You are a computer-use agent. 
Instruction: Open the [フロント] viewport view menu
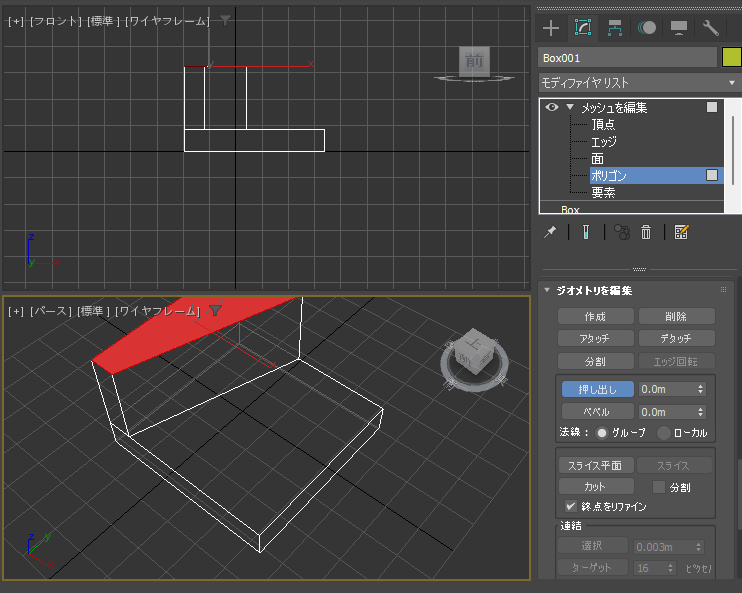56,21
